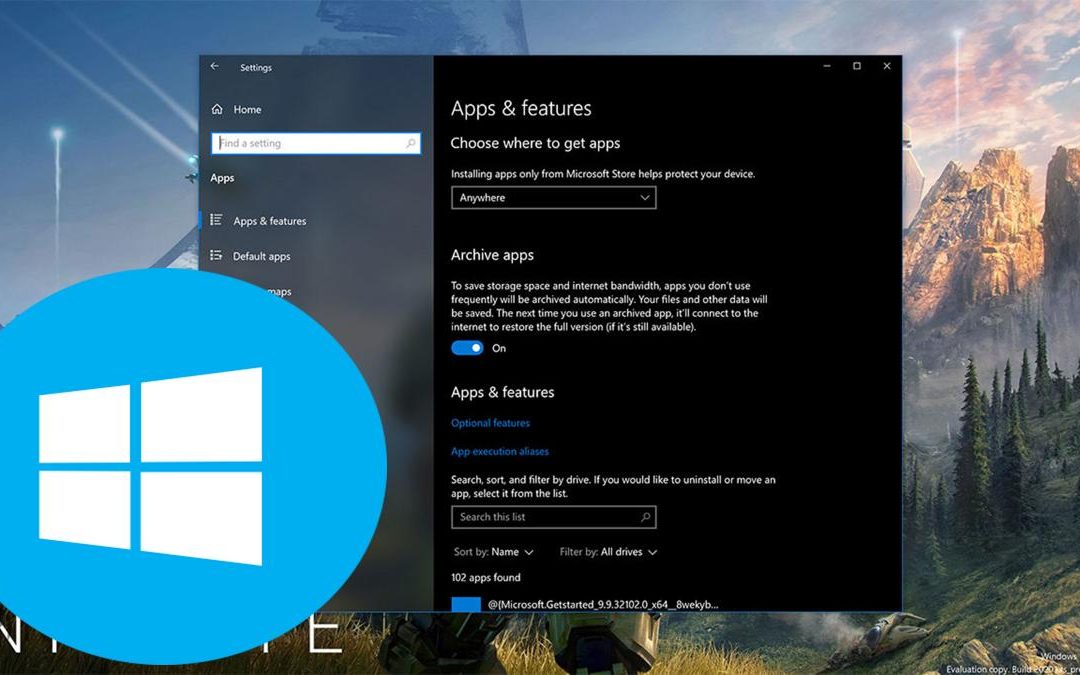Select the Microsoft.Getstarted app icon
This screenshot has width=1080, height=675.
[466, 604]
